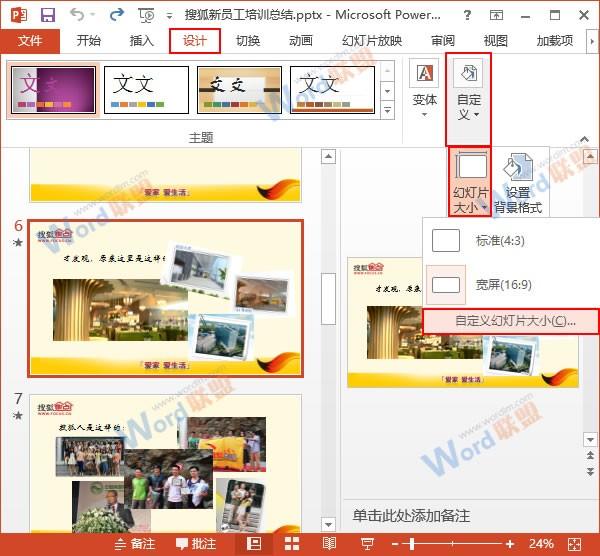Switch to Reading view in status bar
The width and height of the screenshot is (600, 556).
pyautogui.click(x=329, y=543)
